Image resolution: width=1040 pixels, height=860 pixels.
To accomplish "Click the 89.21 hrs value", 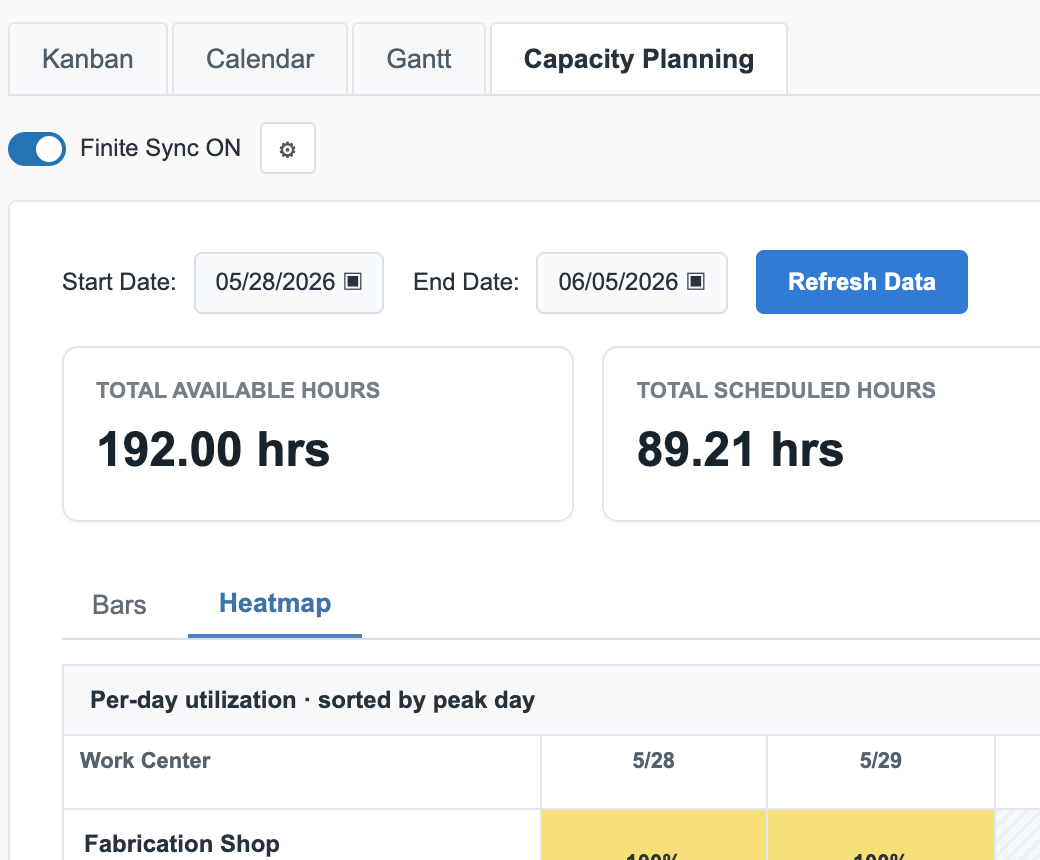I will click(740, 450).
